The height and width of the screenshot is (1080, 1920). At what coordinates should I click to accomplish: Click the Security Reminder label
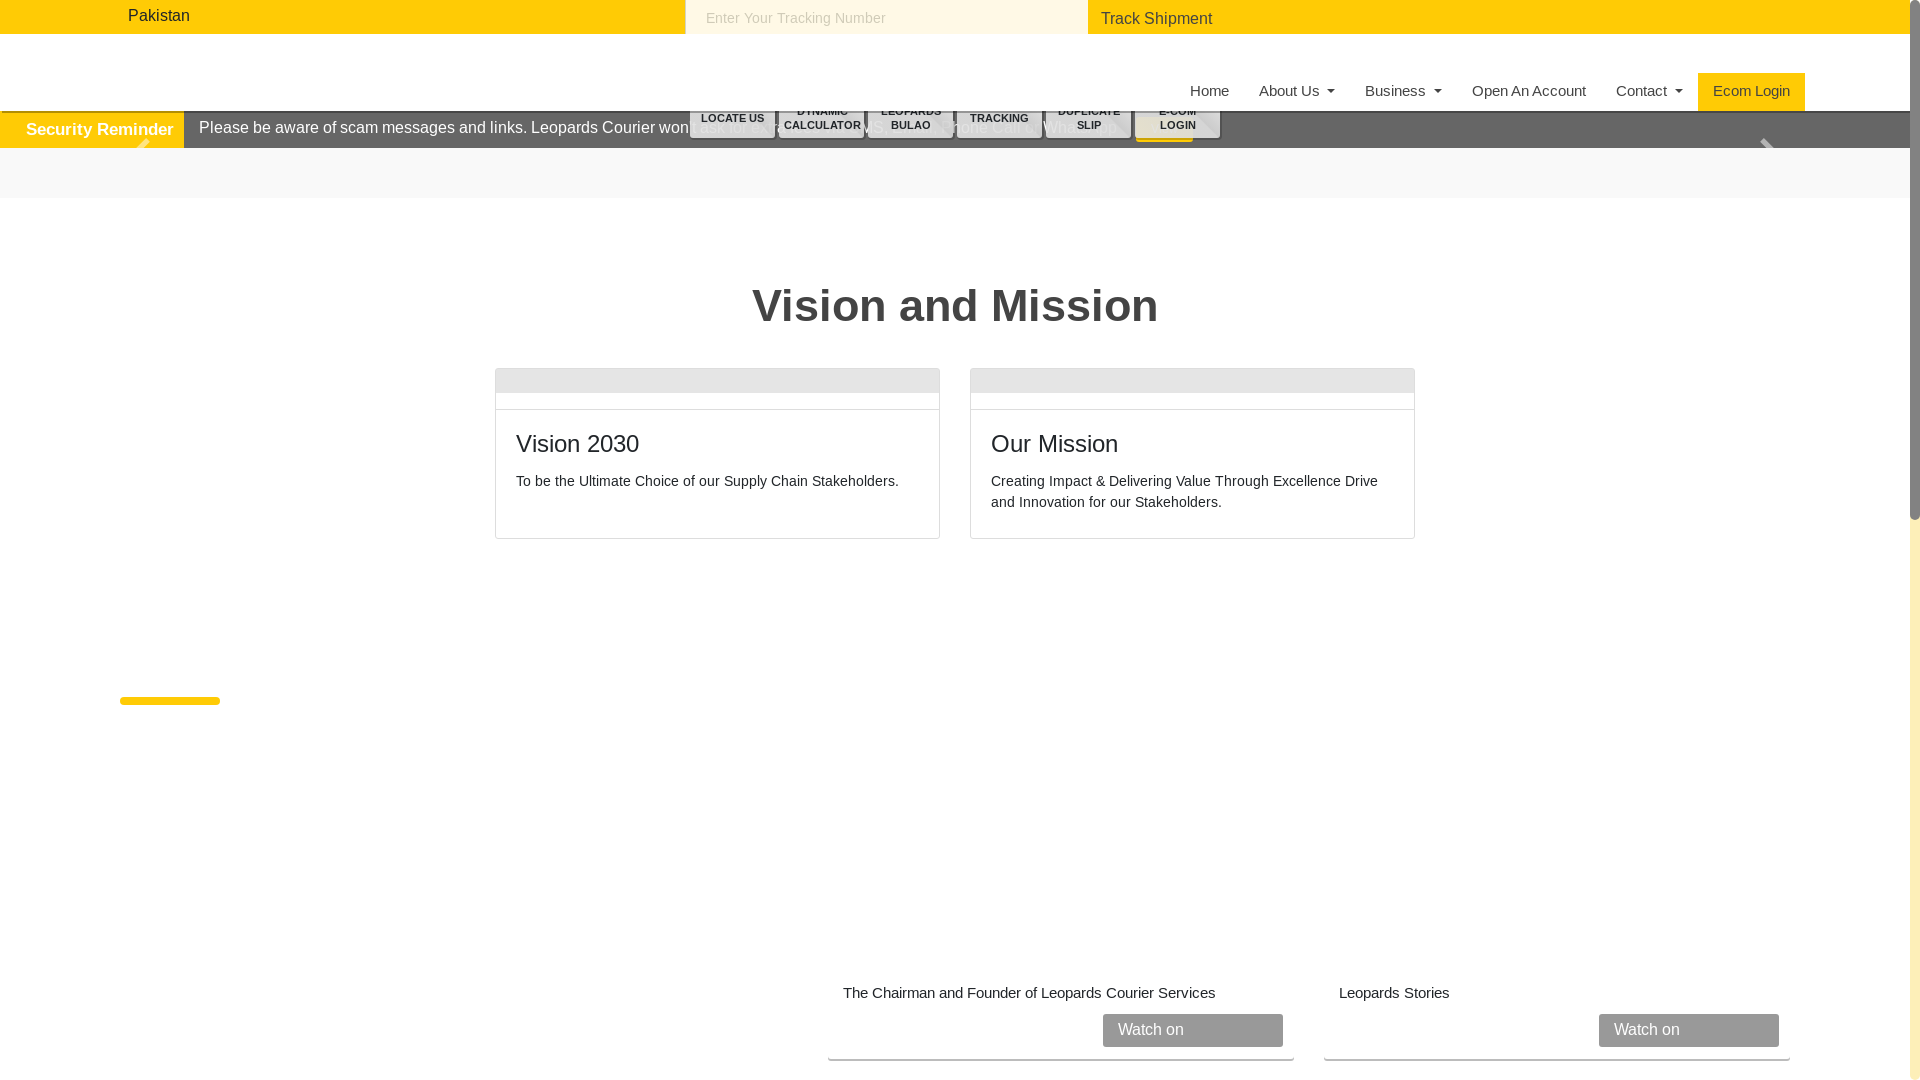click(99, 129)
